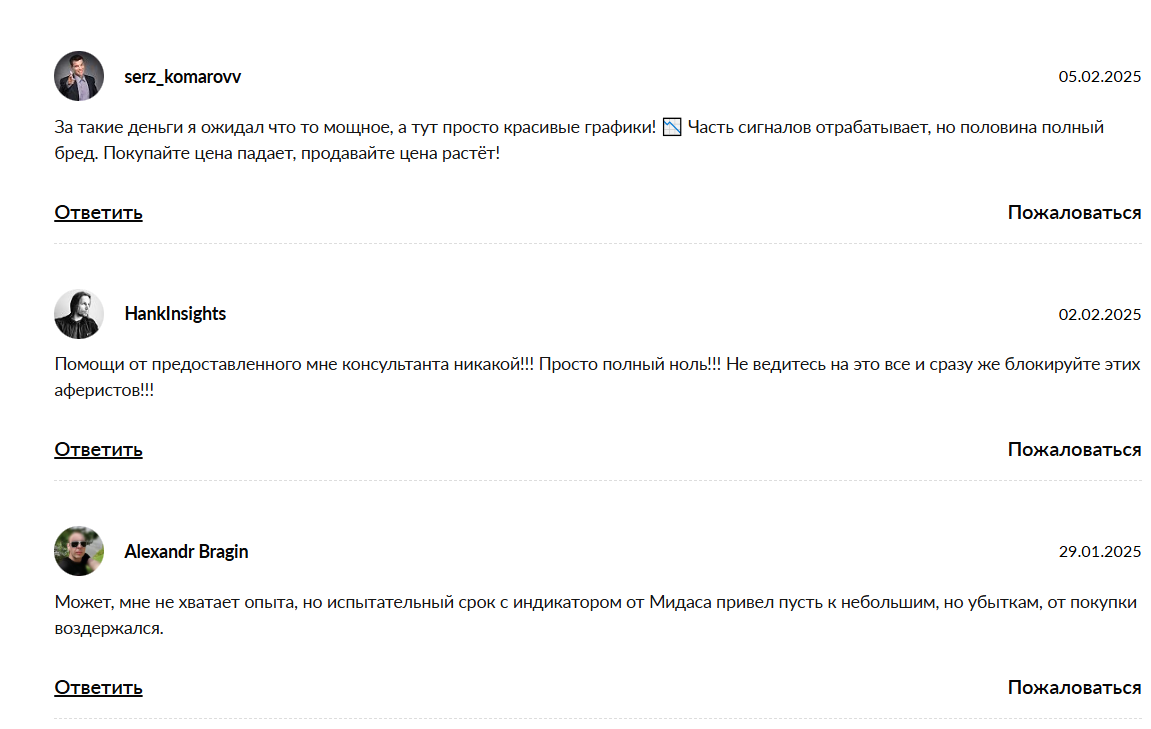Click the date 05.02.2025
This screenshot has width=1151, height=729.
(1099, 77)
